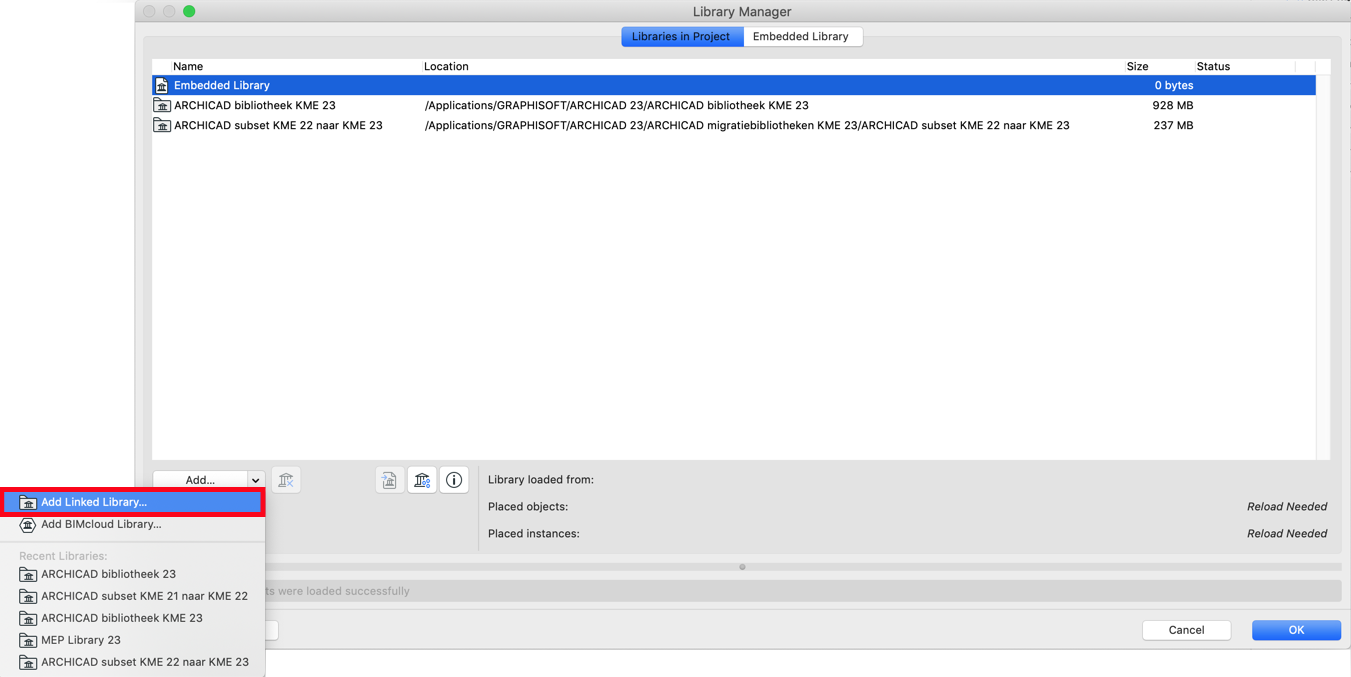Click Reload Needed beside Placed objects
The width and height of the screenshot is (1351, 677).
click(x=1287, y=507)
